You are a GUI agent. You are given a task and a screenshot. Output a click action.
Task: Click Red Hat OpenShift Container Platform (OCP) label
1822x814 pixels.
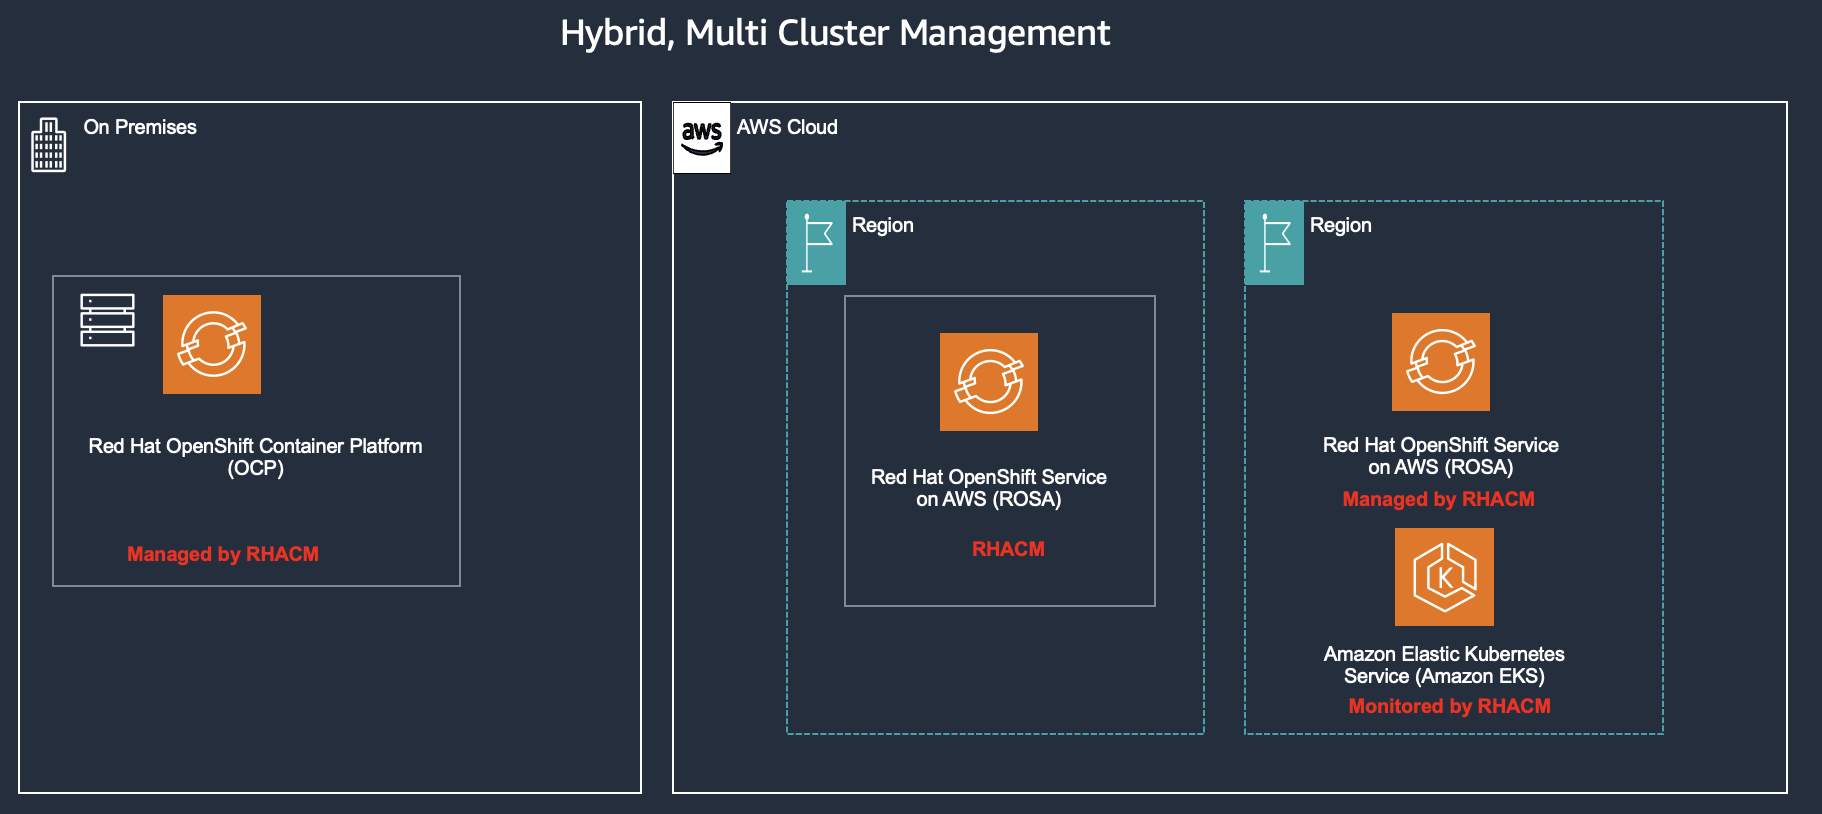(x=255, y=457)
